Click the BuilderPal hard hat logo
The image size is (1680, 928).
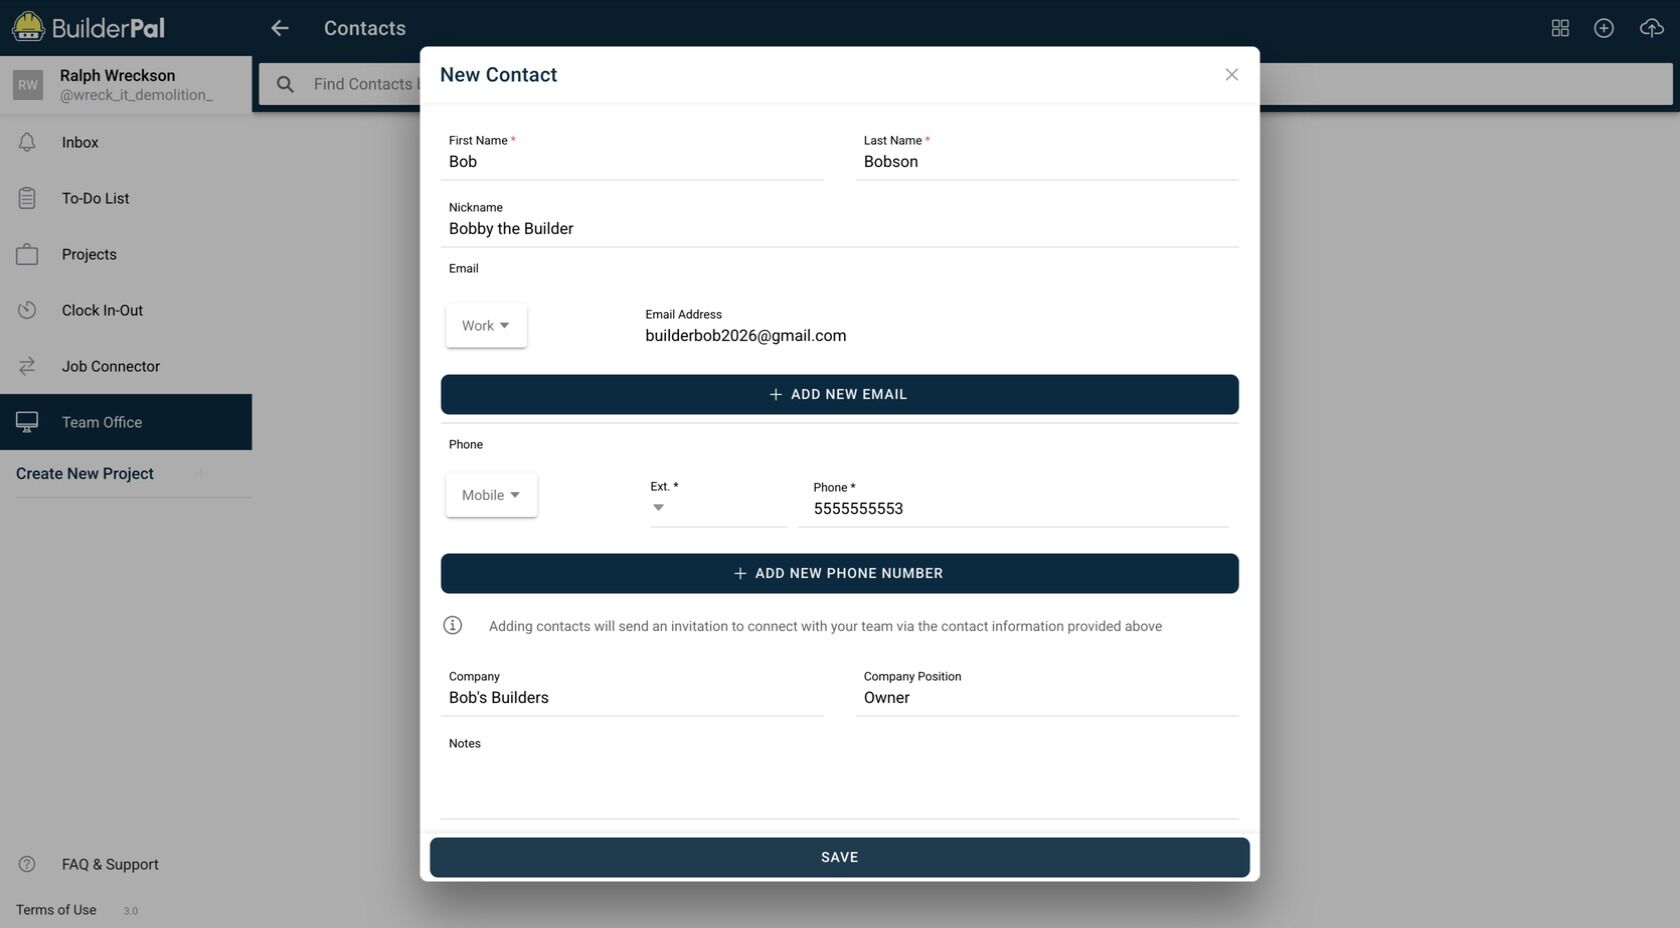28,27
